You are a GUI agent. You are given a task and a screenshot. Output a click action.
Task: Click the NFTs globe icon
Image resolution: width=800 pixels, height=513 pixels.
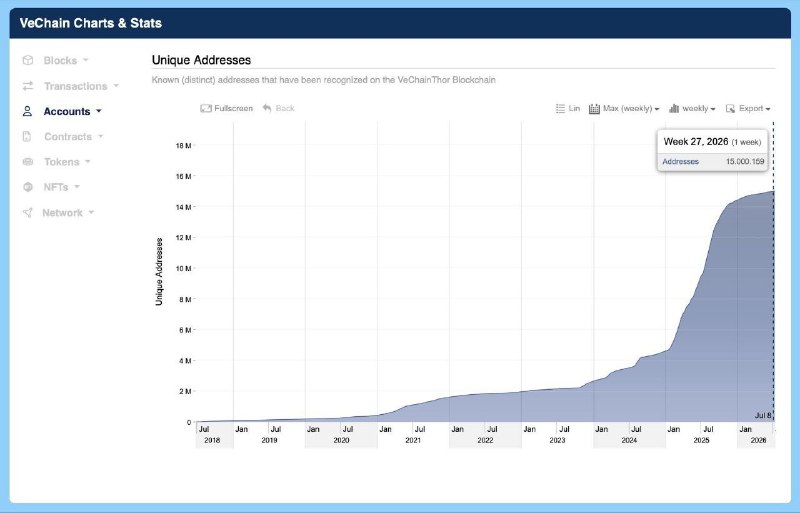tap(28, 187)
